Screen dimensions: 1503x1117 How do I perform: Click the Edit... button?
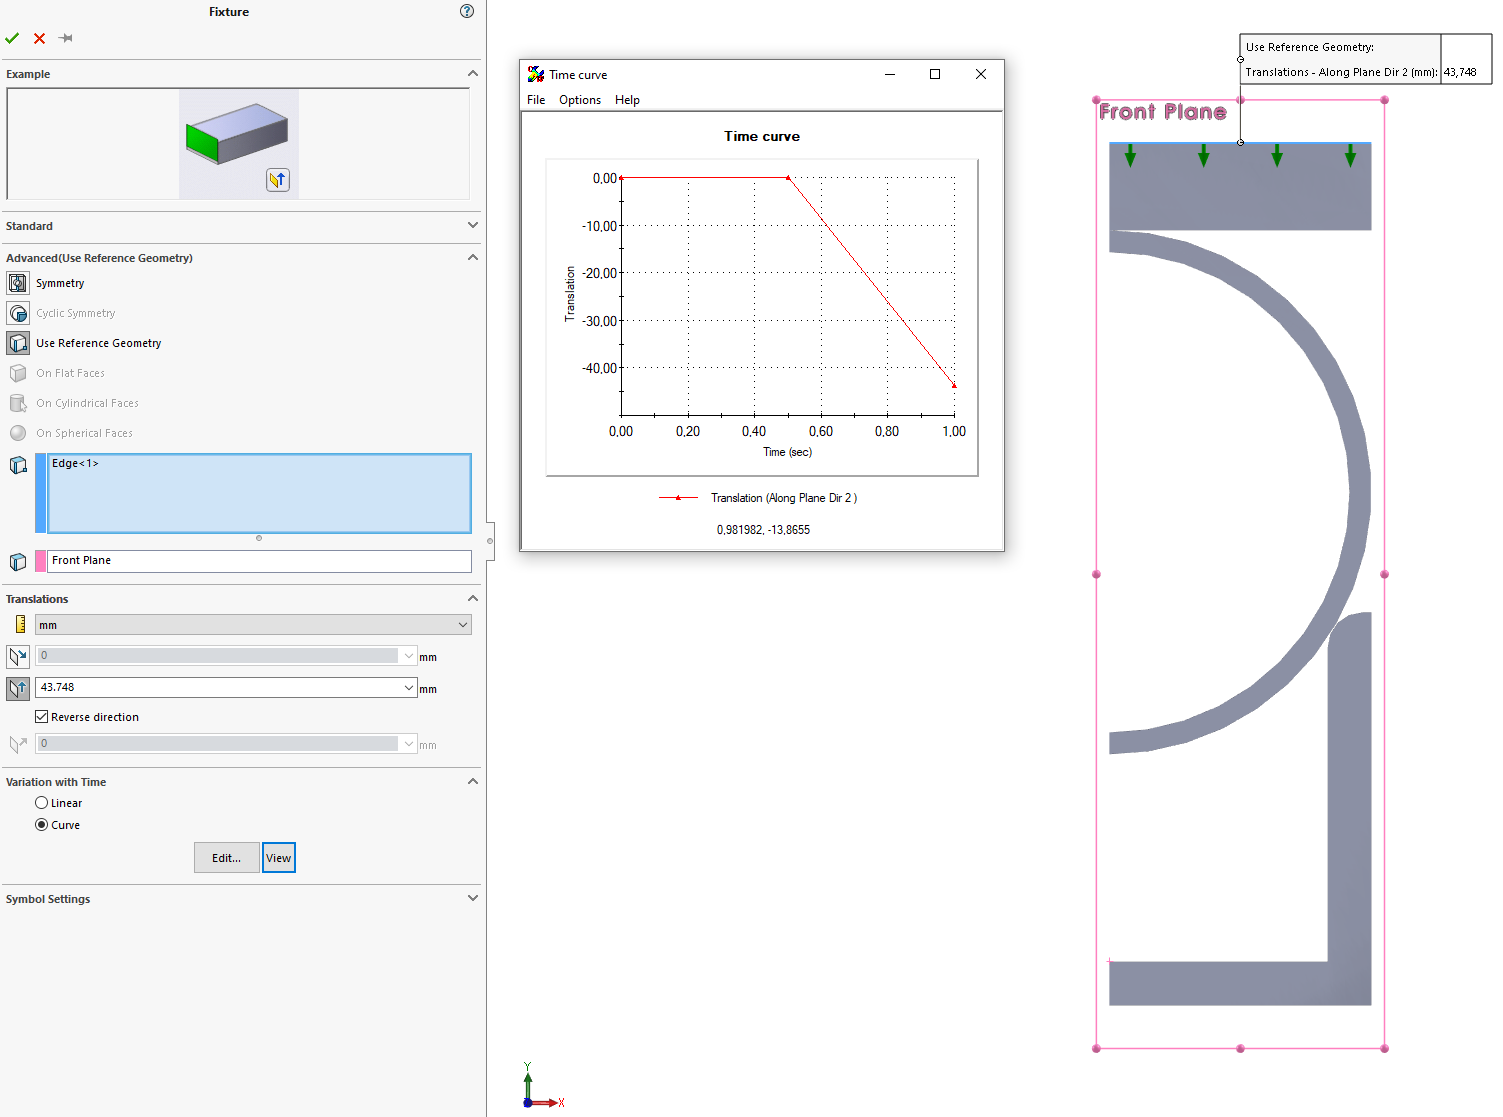[x=226, y=858]
